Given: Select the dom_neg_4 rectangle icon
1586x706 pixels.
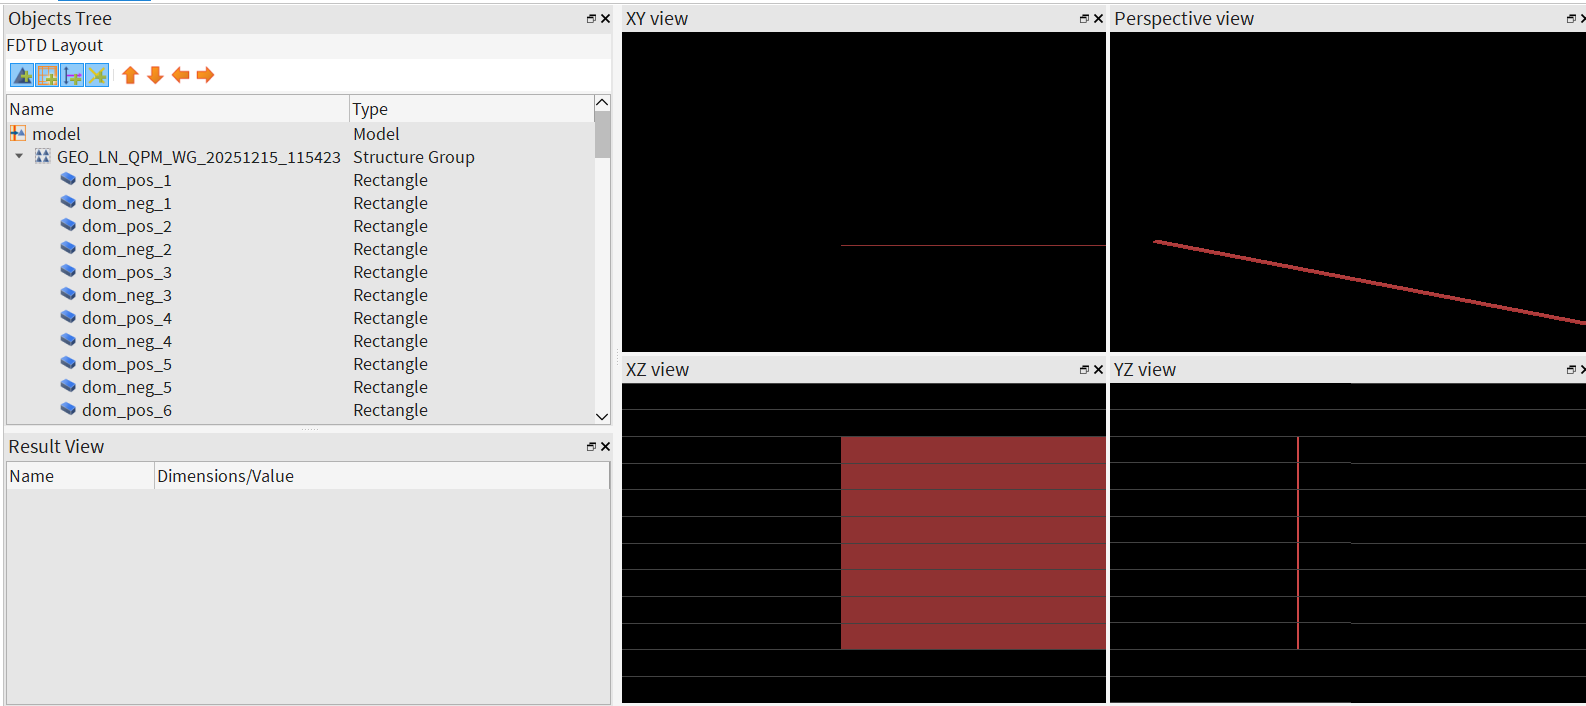Looking at the screenshot, I should pyautogui.click(x=68, y=340).
